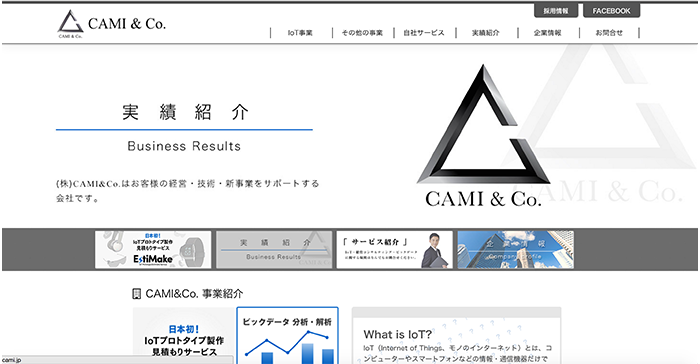Select 自社サービス in the navigation bar
This screenshot has height=364, width=700.
tap(424, 33)
